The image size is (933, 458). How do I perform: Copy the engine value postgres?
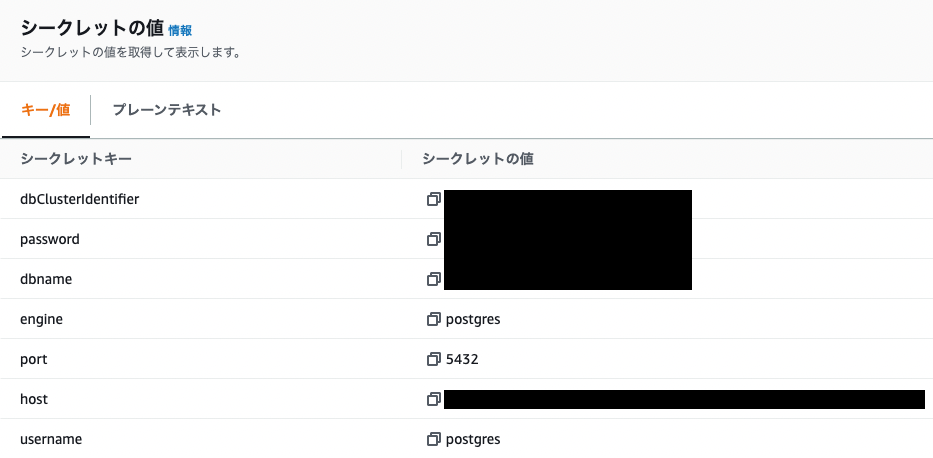tap(433, 319)
